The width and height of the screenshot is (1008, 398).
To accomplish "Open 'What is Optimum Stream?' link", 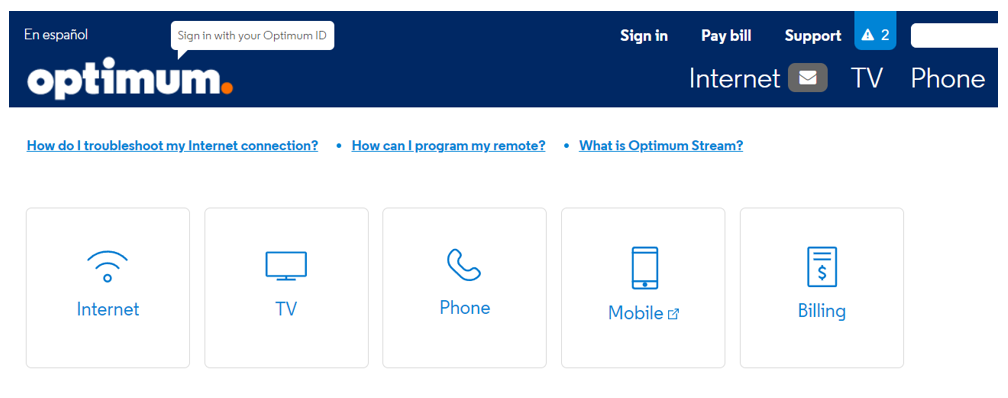I will pyautogui.click(x=661, y=145).
